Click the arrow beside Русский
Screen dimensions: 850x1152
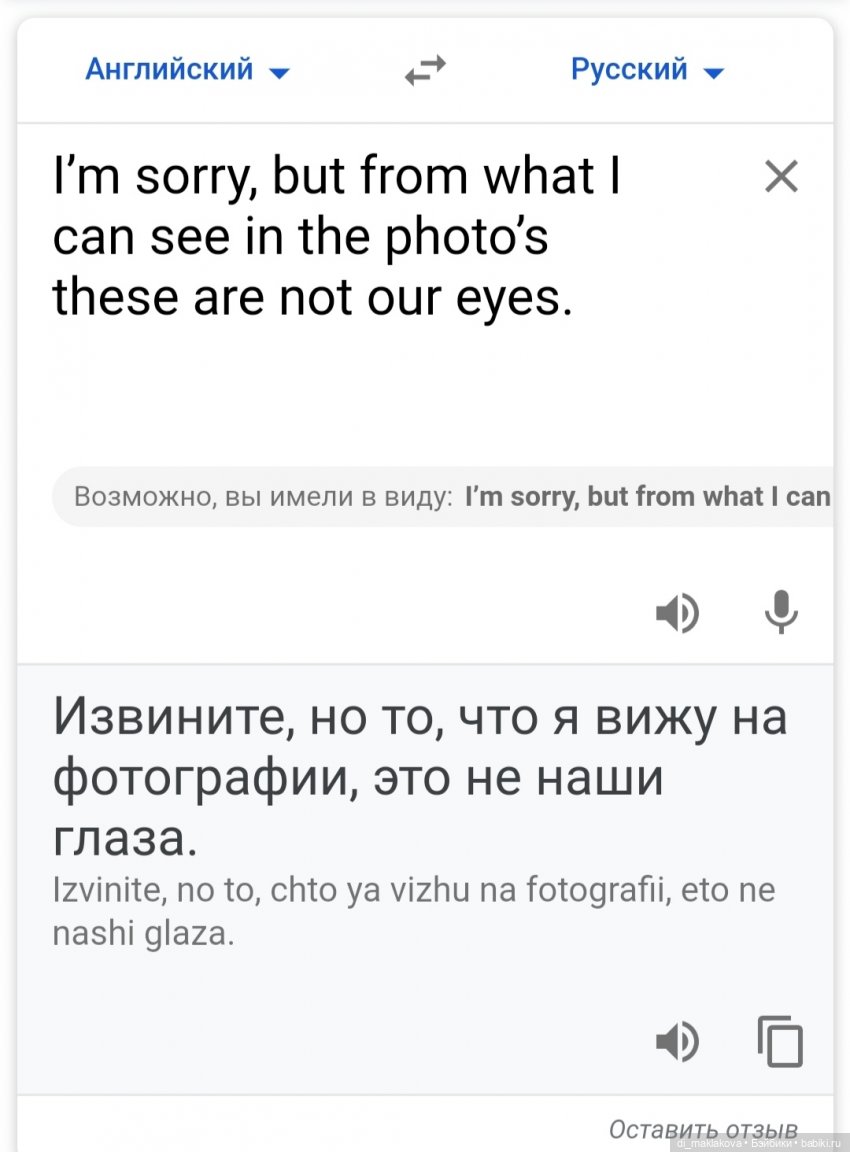(x=714, y=72)
